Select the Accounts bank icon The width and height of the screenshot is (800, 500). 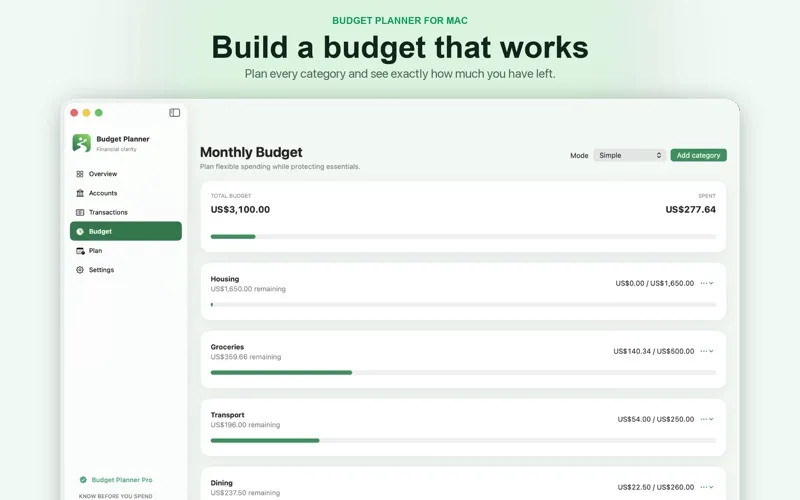[80, 193]
